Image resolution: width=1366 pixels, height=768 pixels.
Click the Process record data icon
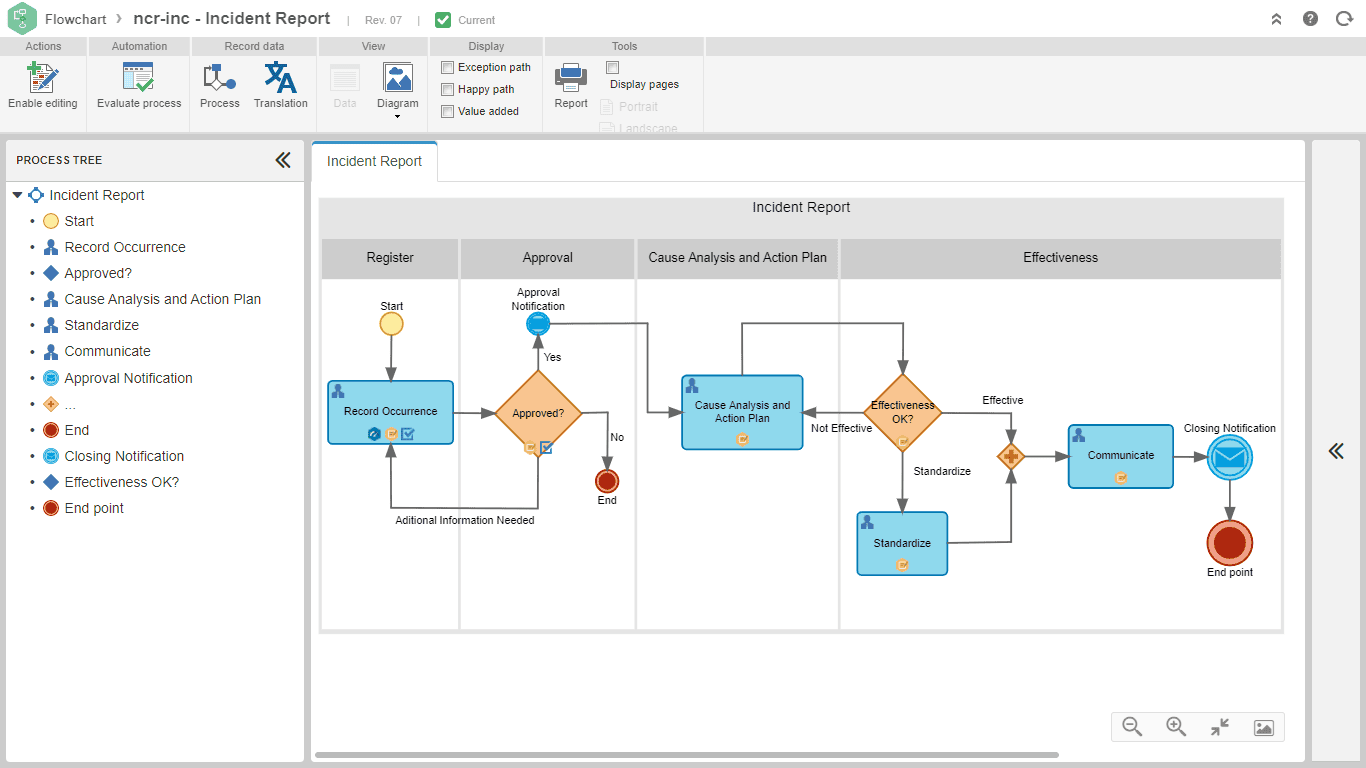(x=219, y=78)
